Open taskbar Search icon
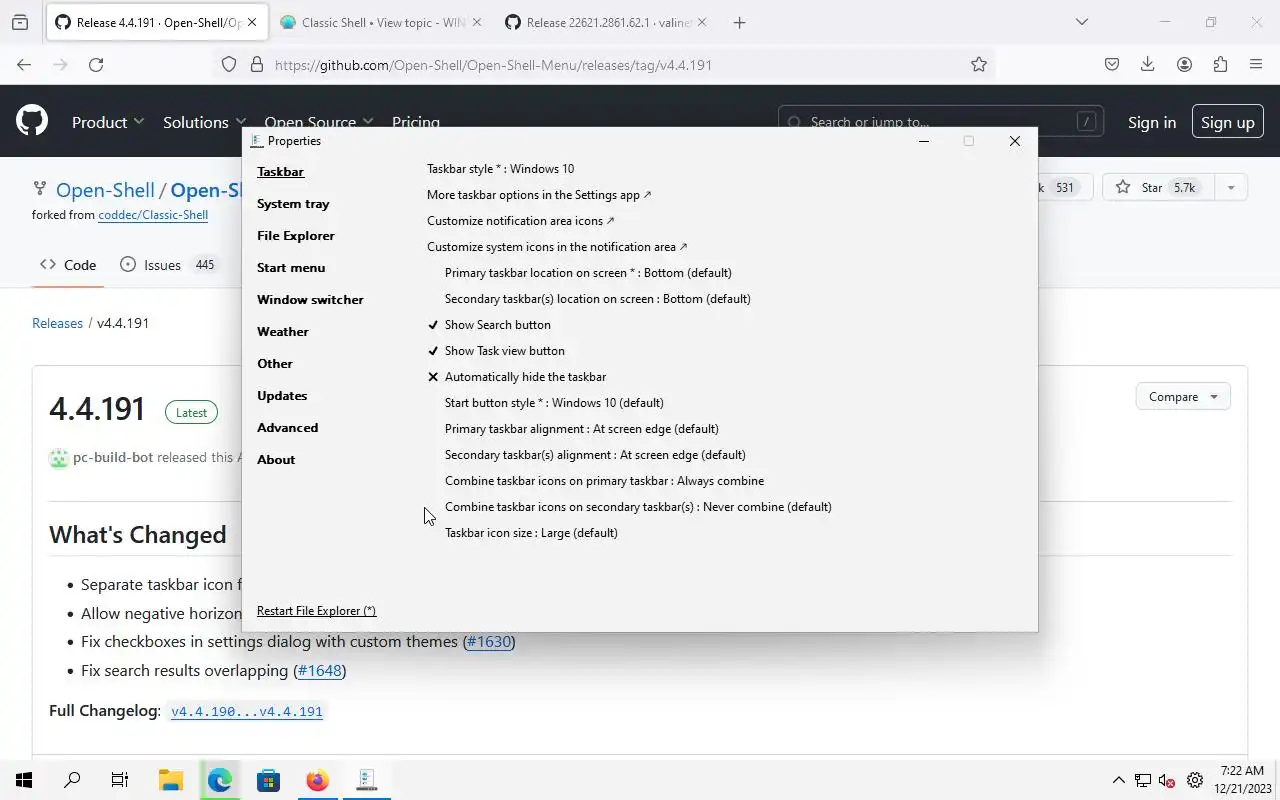Image resolution: width=1280 pixels, height=800 pixels. point(72,780)
